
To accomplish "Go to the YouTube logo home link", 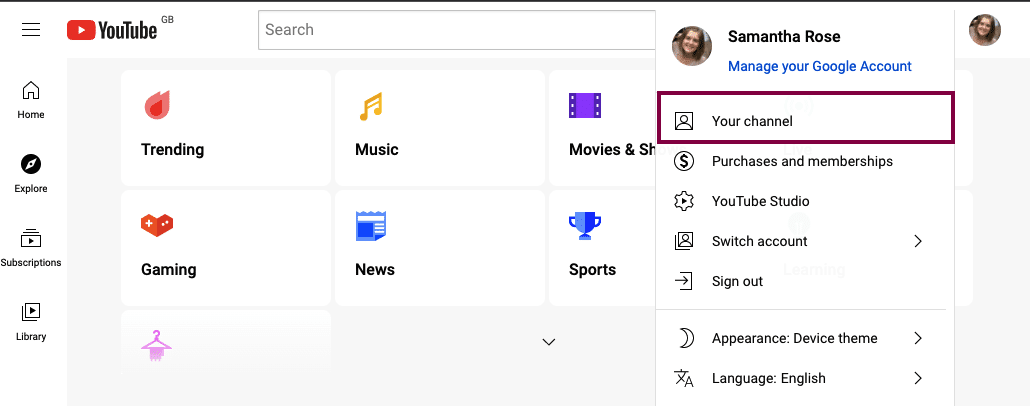I will (112, 30).
